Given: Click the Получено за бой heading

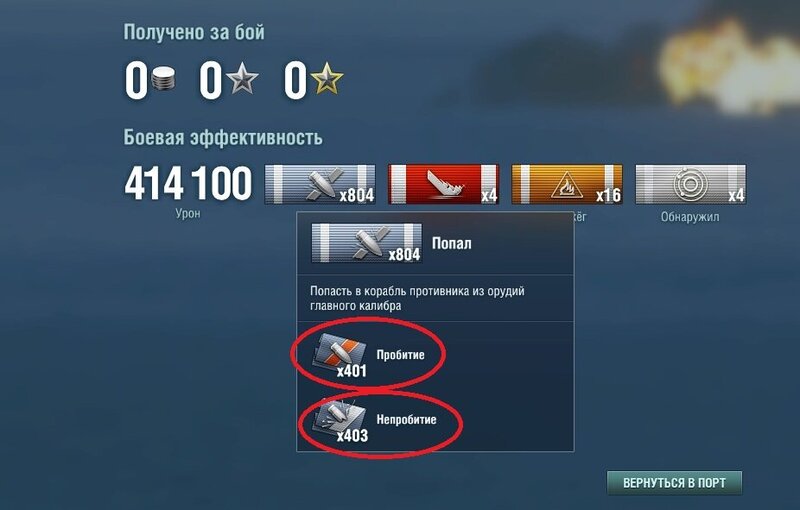Looking at the screenshot, I should pyautogui.click(x=194, y=33).
